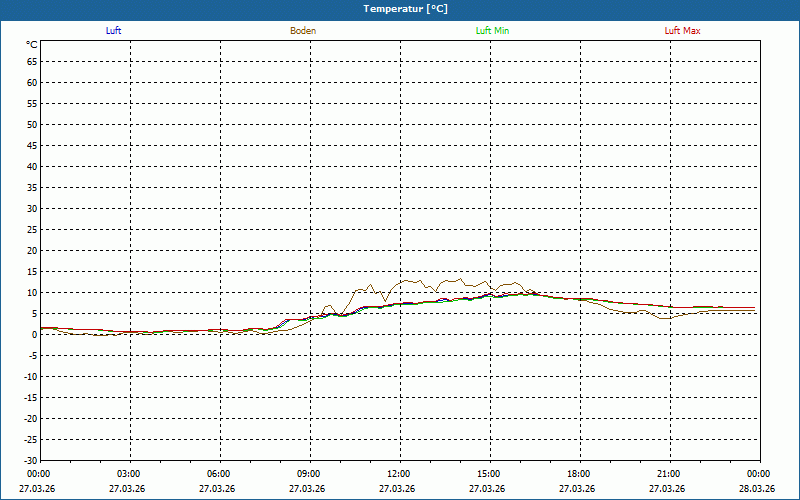Click the 60 value on the y-axis

[32, 83]
